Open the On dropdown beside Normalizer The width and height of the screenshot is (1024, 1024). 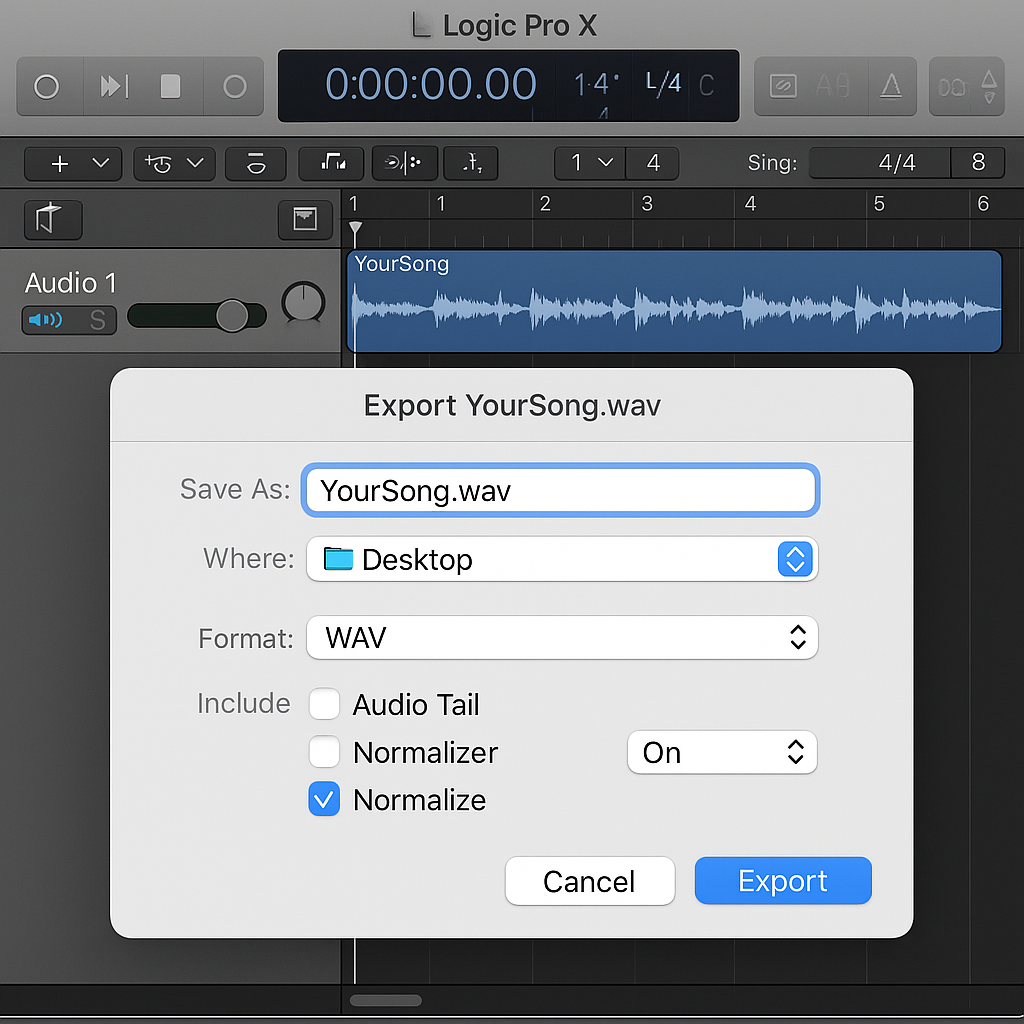[x=722, y=752]
